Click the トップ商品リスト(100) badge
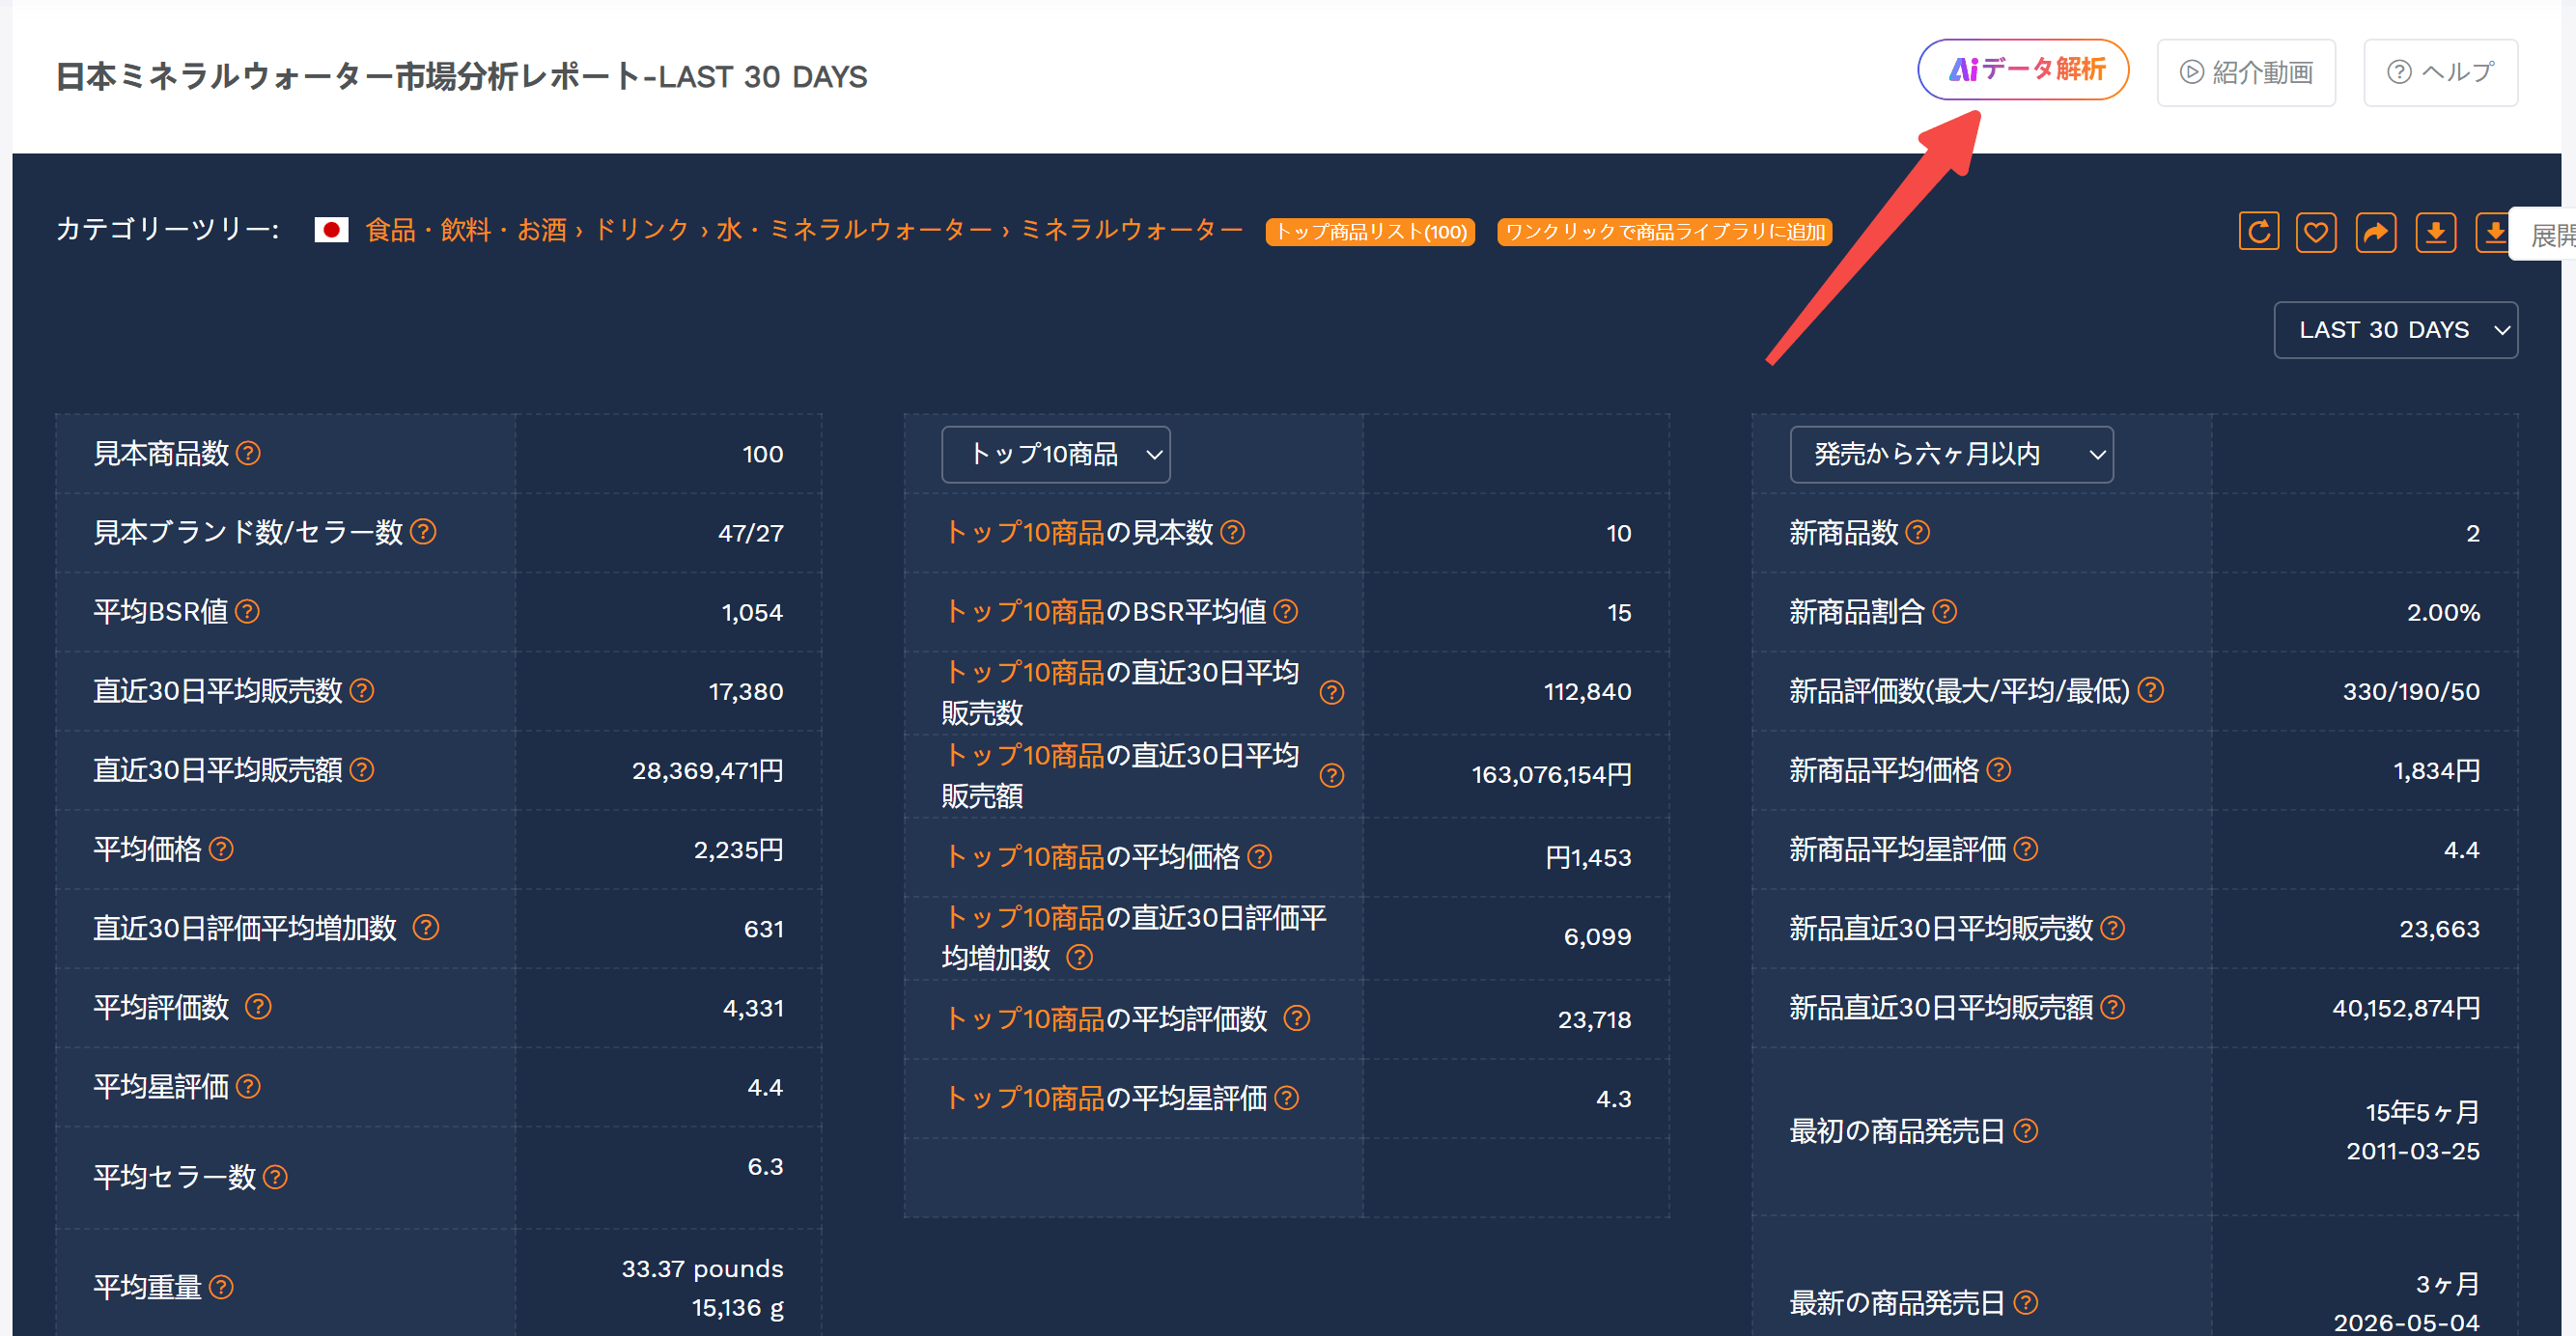 tap(1370, 232)
